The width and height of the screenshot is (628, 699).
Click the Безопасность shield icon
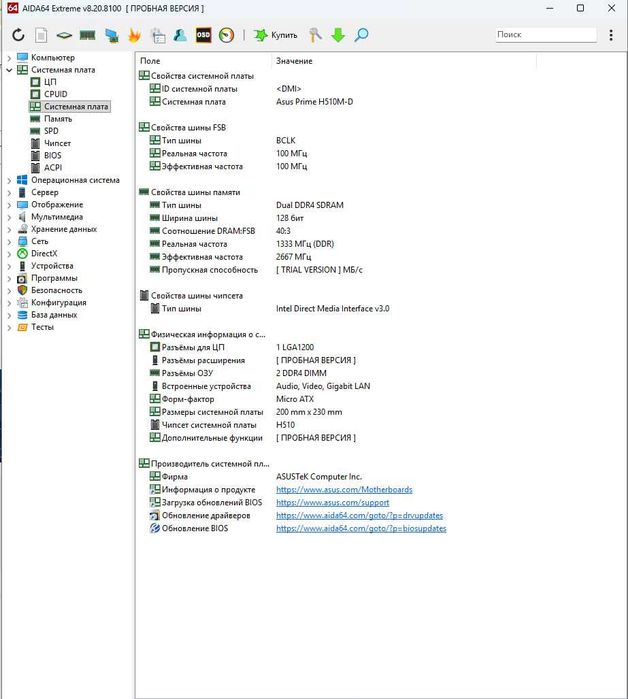(22, 290)
